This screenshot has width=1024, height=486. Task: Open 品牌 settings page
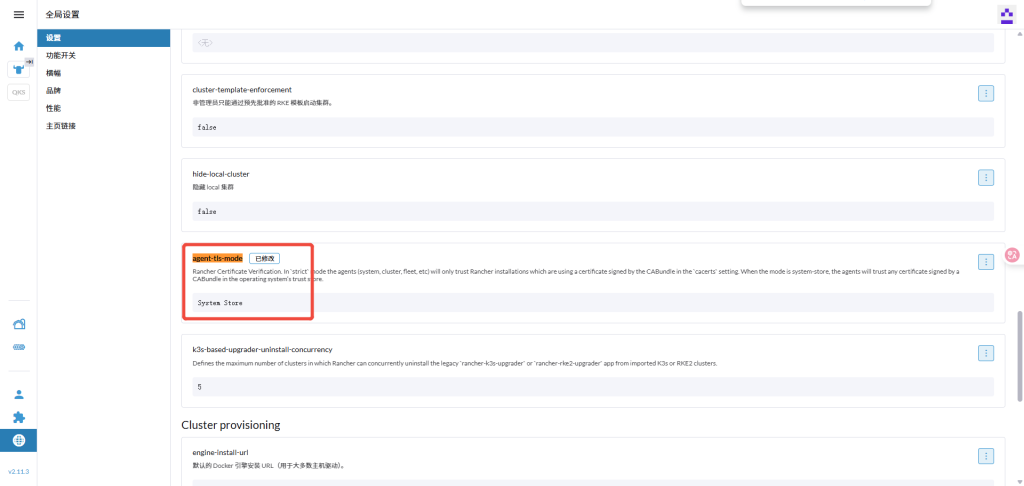pos(53,90)
